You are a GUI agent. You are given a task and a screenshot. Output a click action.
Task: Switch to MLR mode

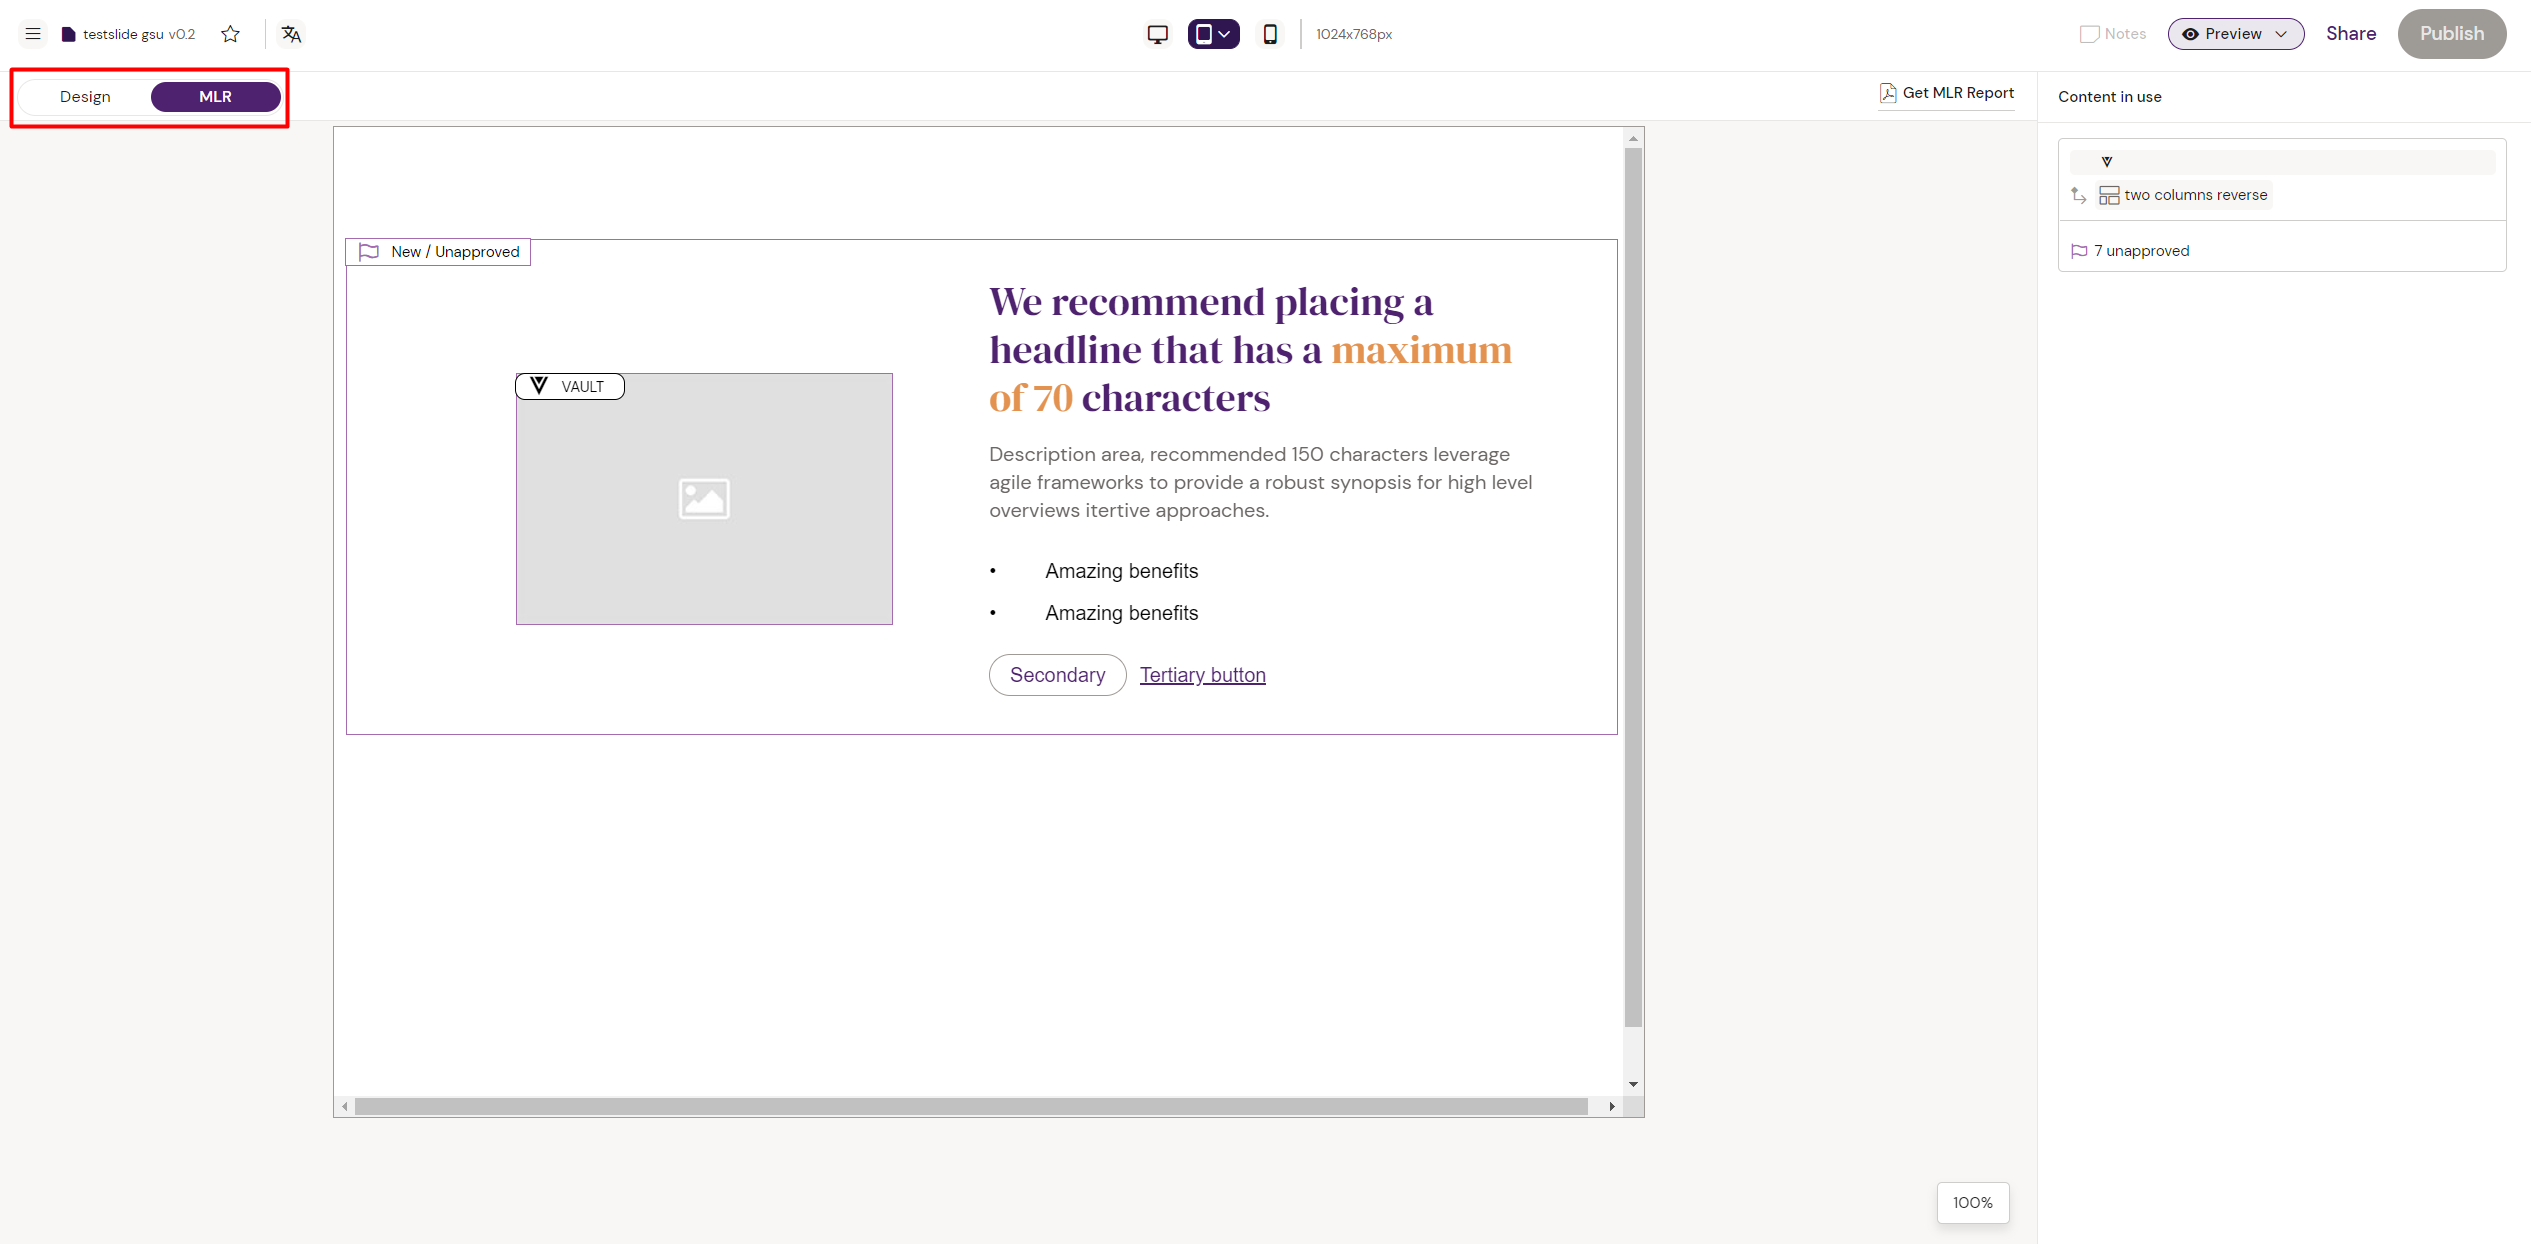(215, 97)
